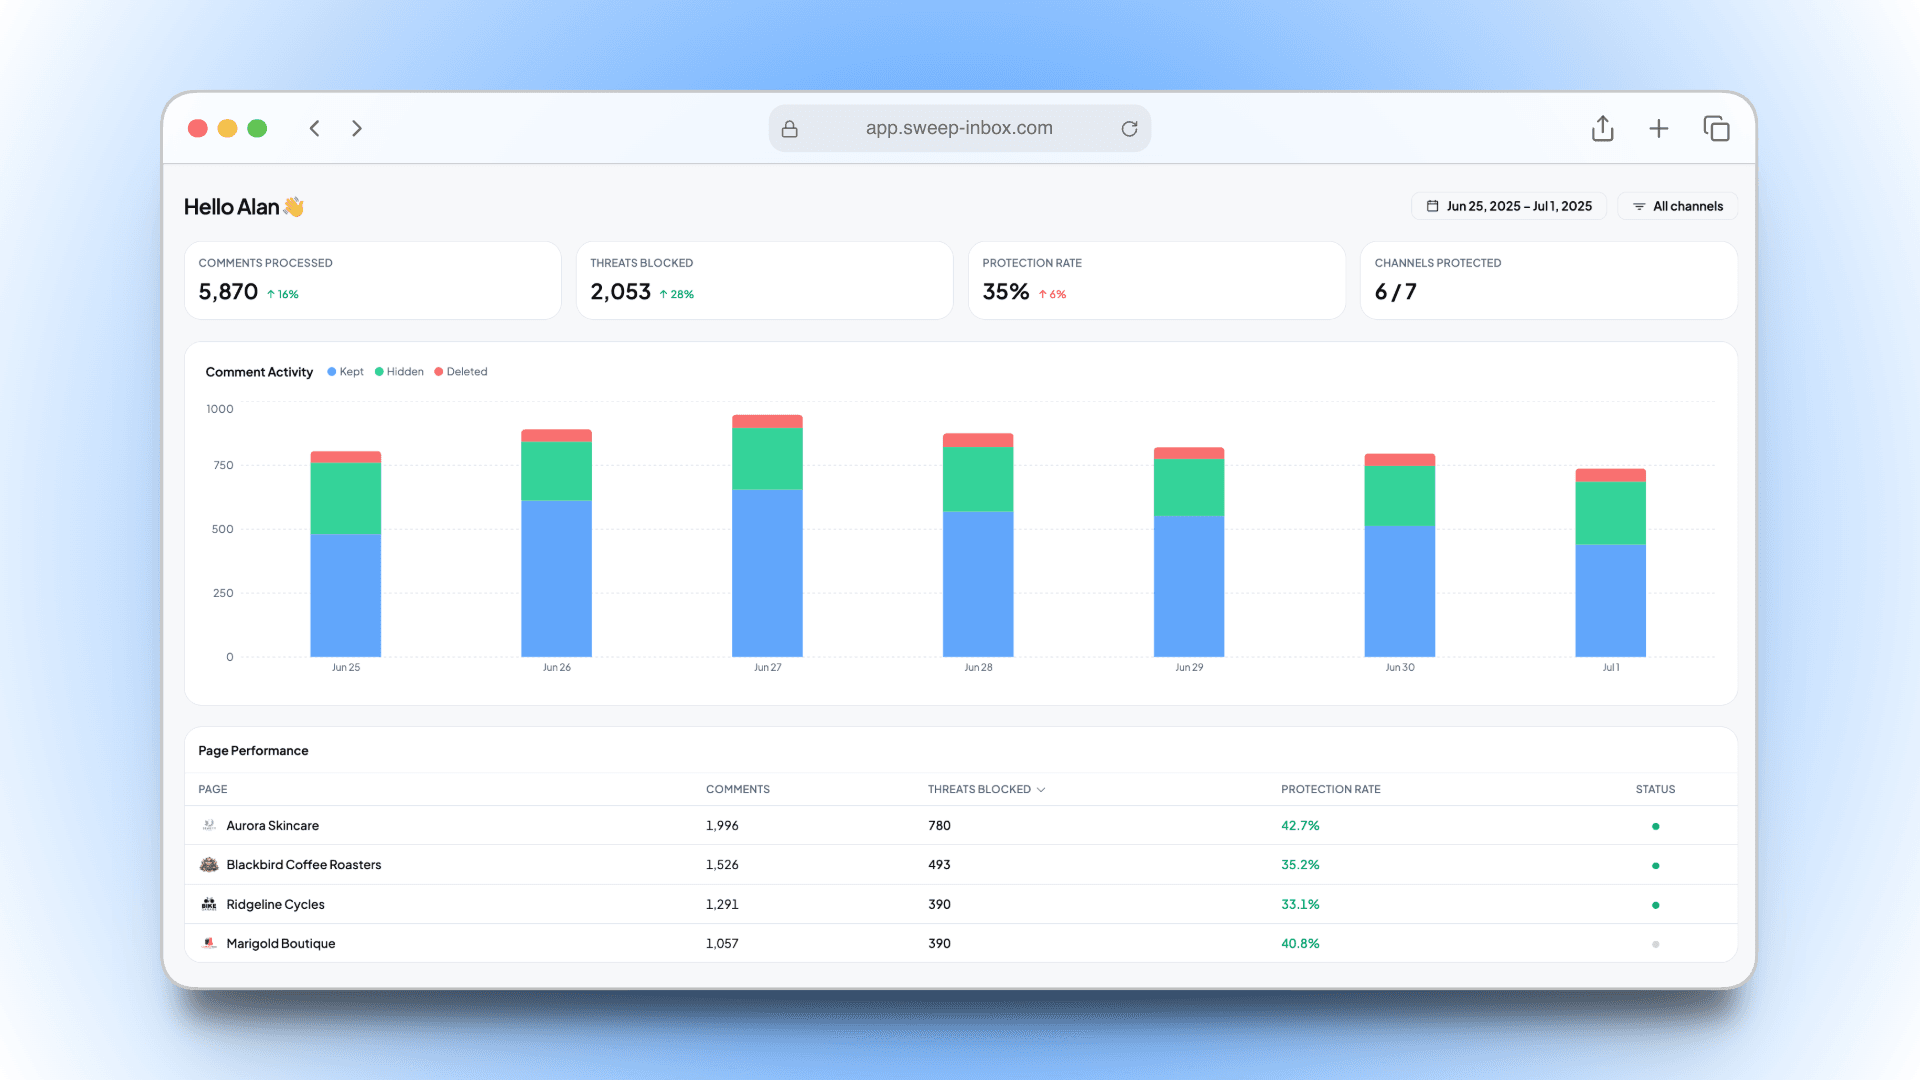Toggle the Hidden legend series
The height and width of the screenshot is (1080, 1920).
pos(399,372)
